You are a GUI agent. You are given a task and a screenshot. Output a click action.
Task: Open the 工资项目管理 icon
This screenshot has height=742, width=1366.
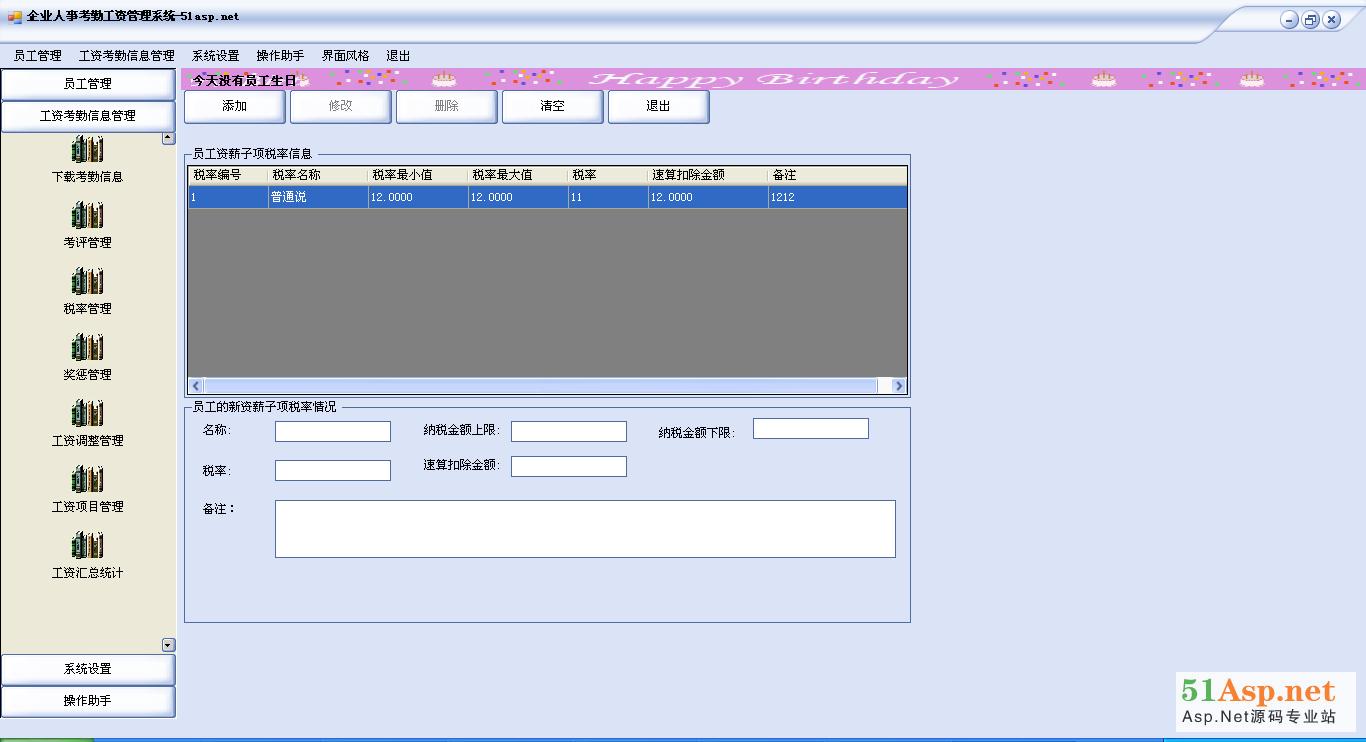tap(87, 481)
